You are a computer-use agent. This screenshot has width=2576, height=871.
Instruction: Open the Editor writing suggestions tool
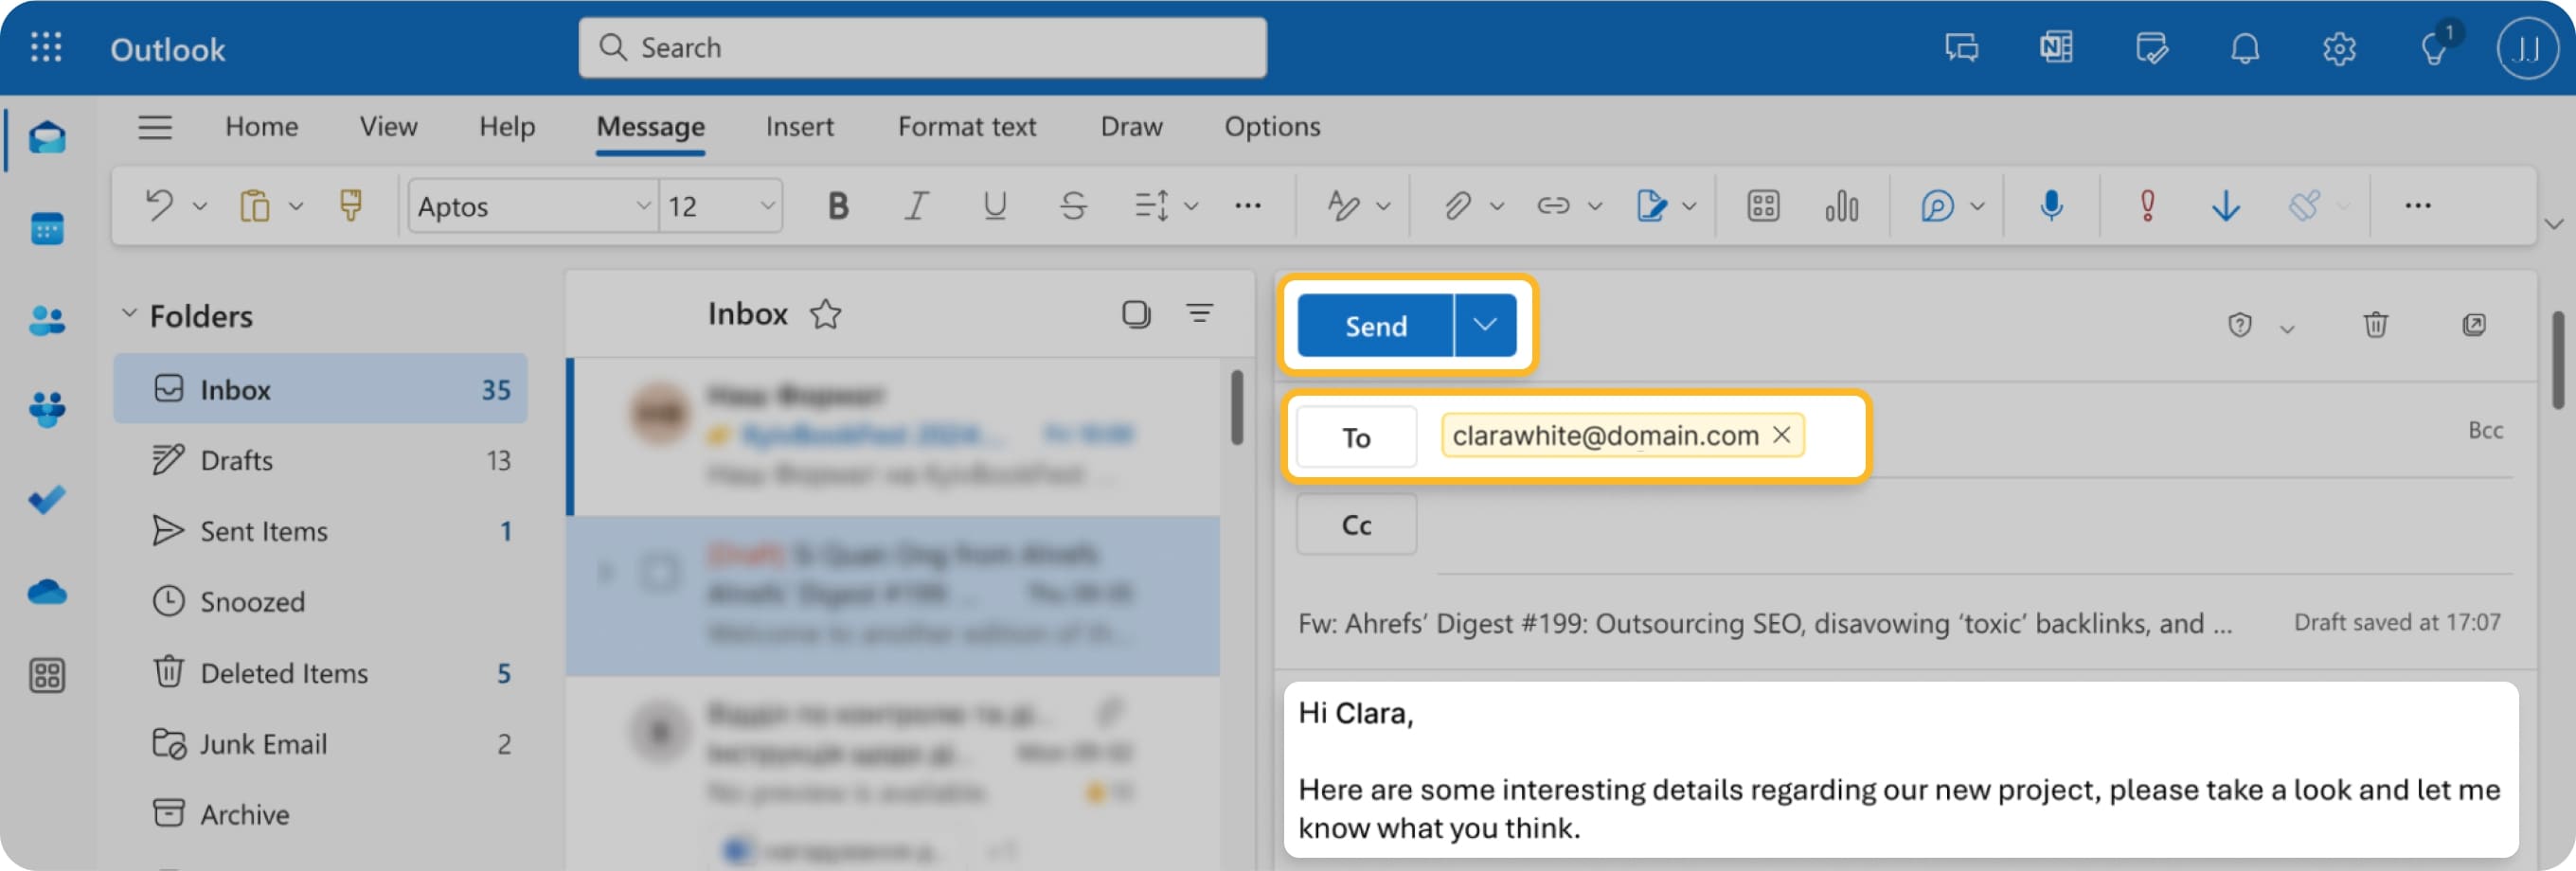coord(1938,206)
